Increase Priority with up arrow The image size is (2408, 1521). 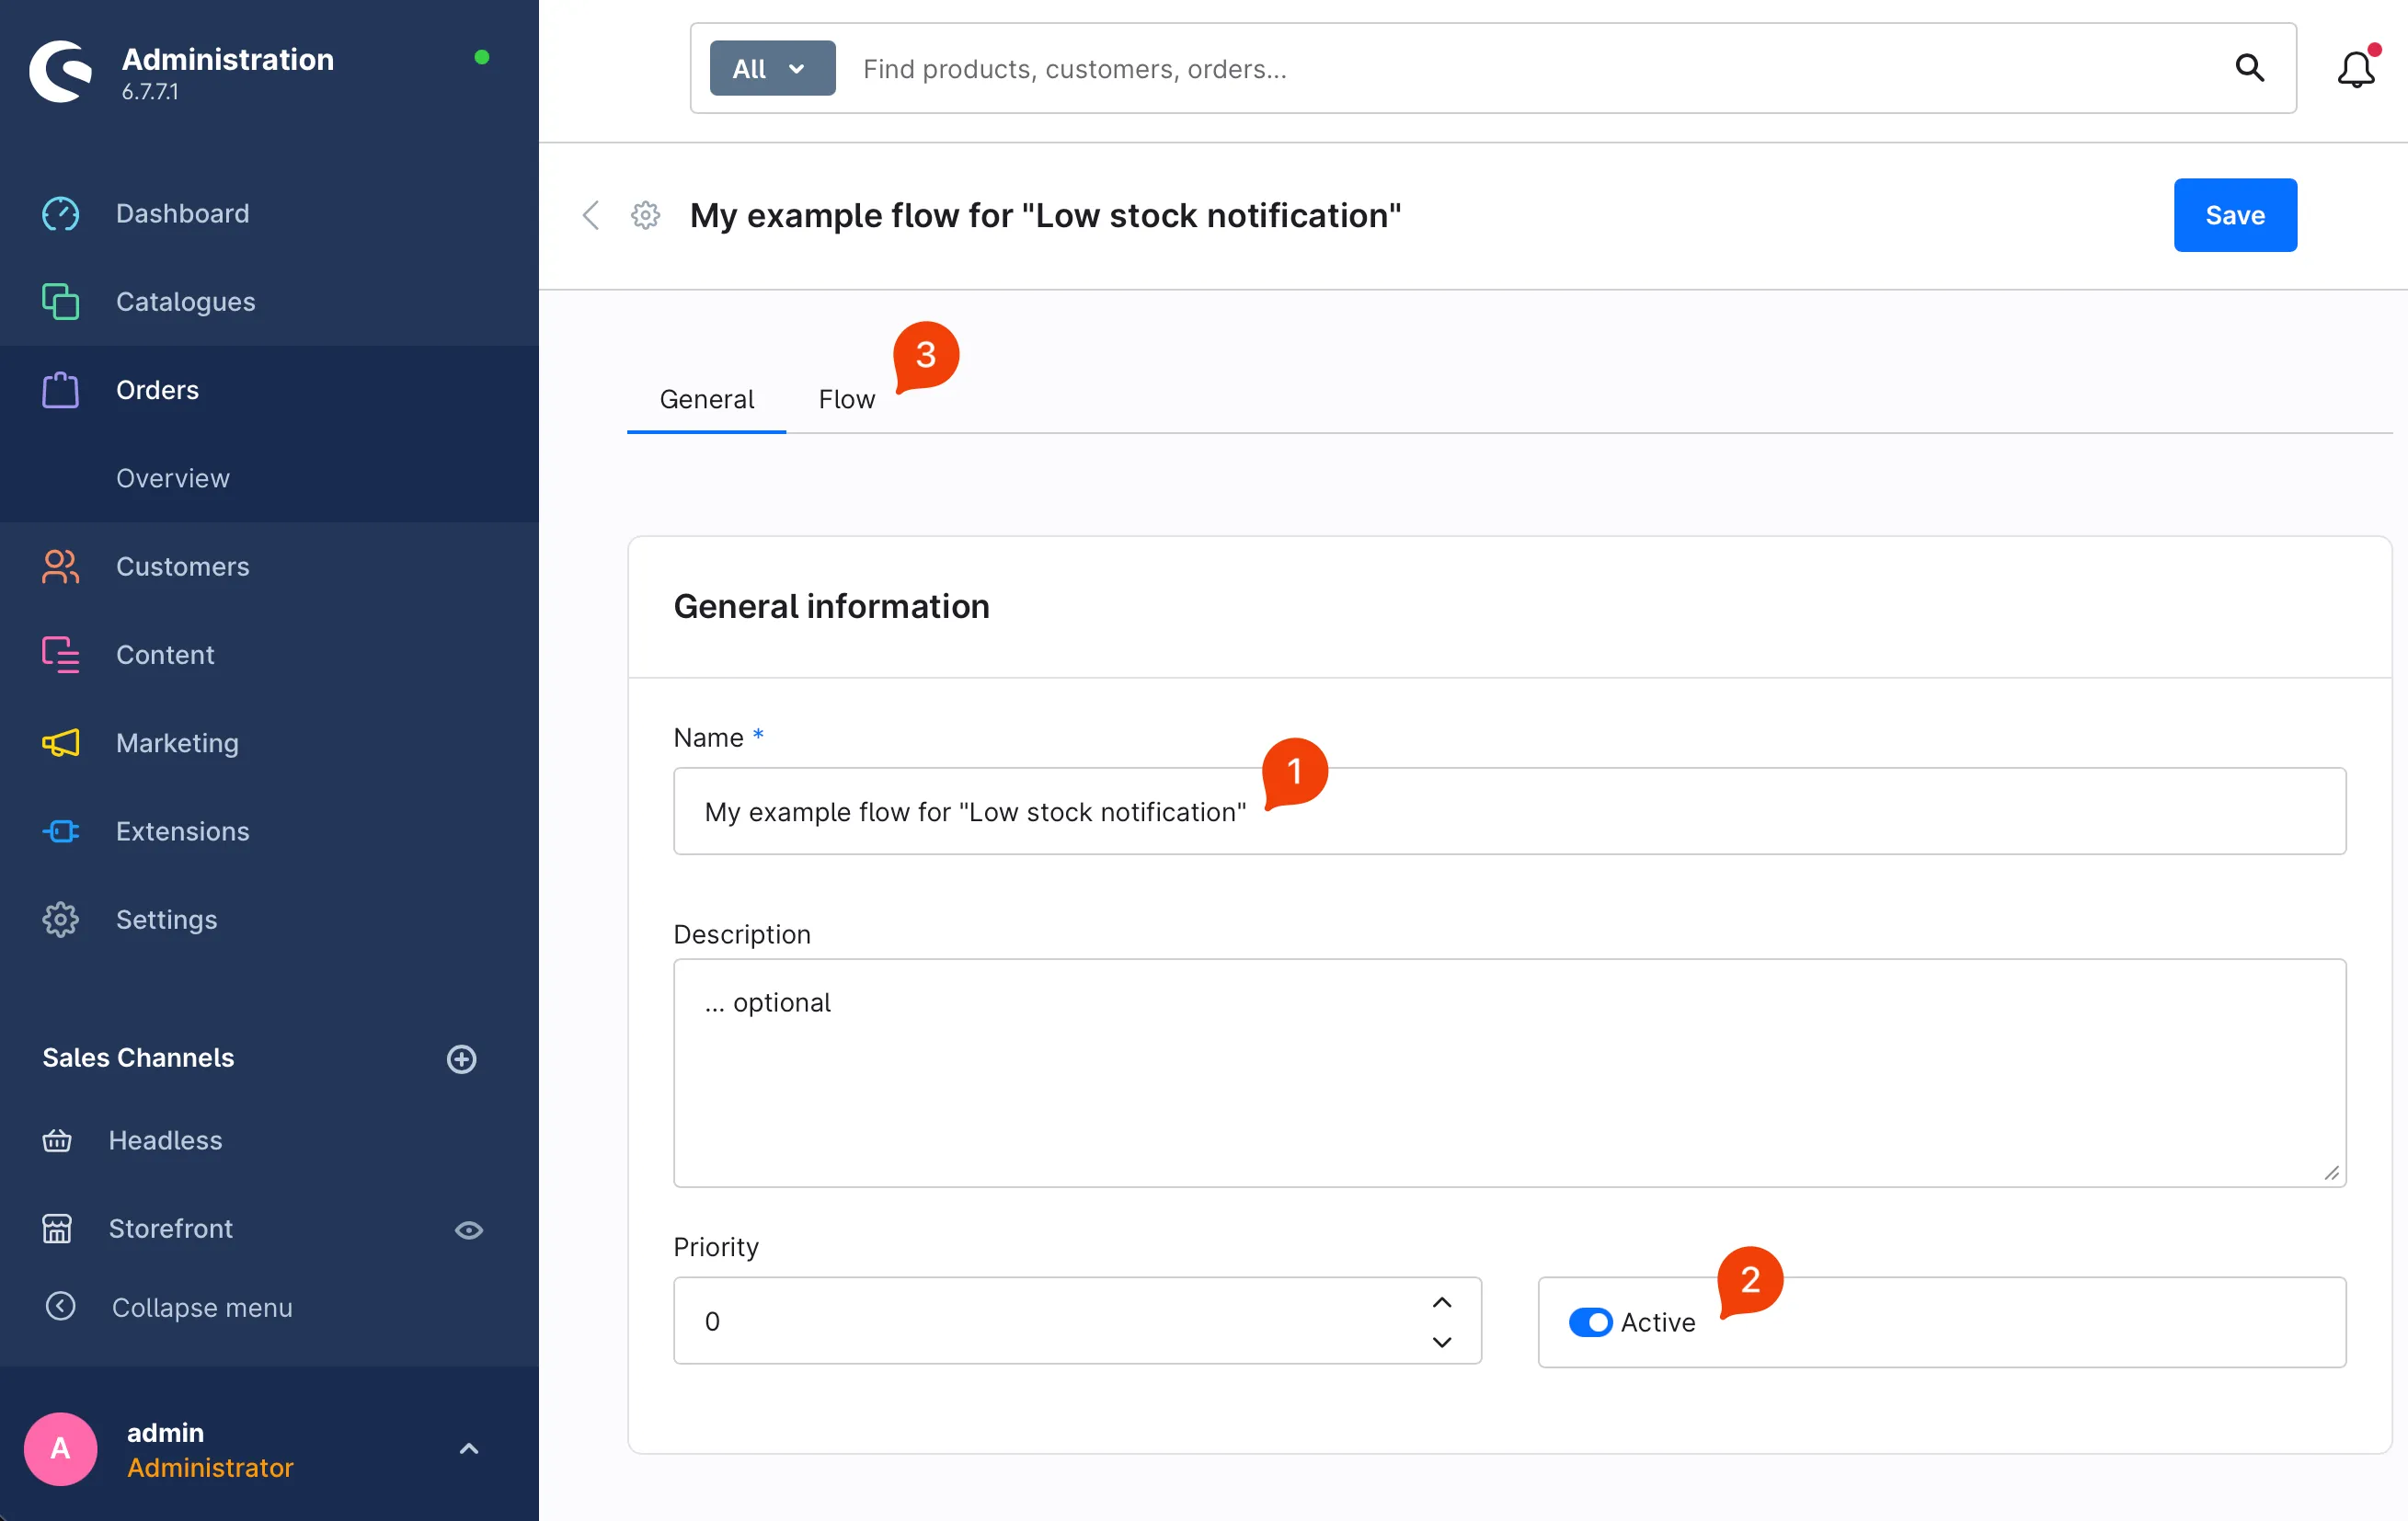tap(1441, 1302)
